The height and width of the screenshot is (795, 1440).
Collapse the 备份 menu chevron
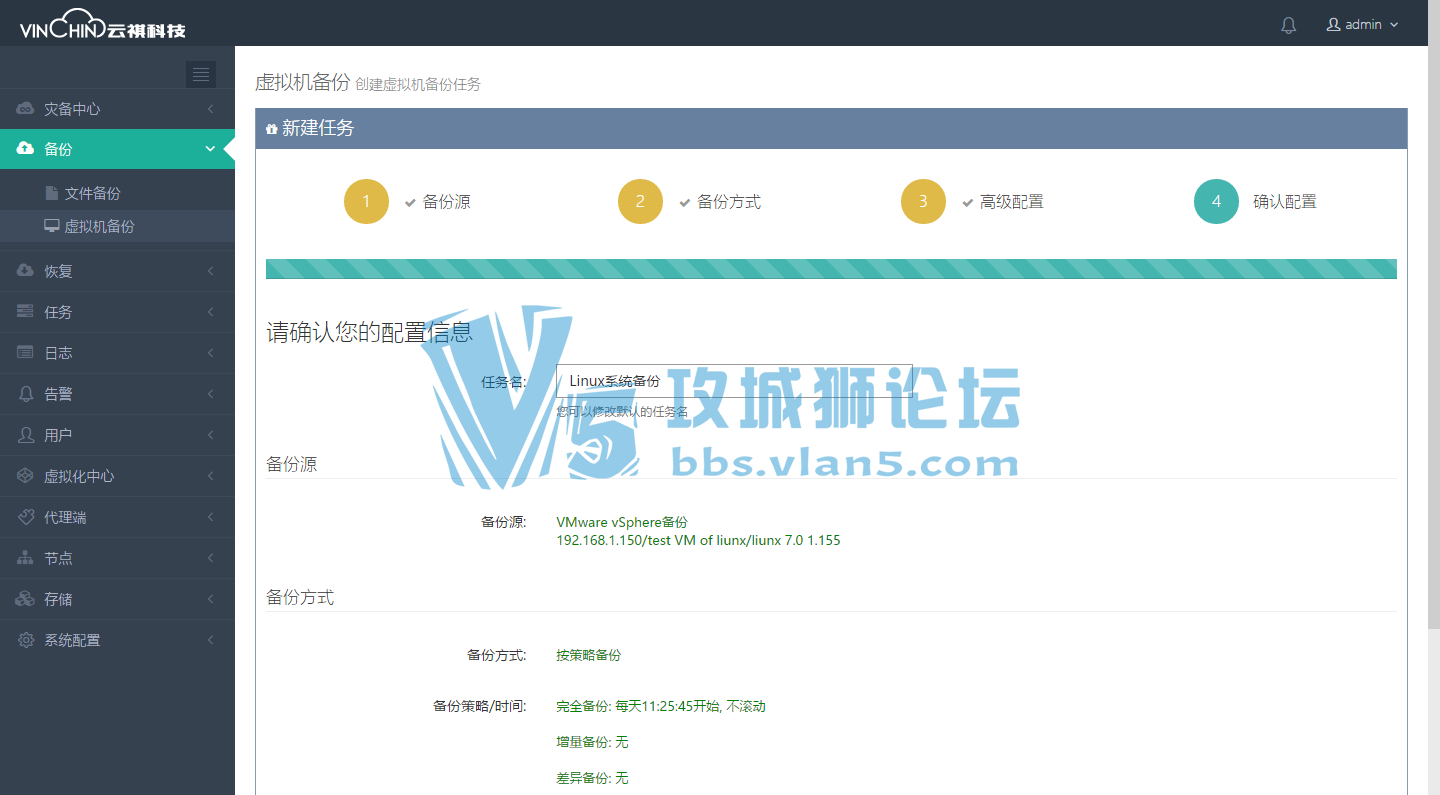[210, 149]
